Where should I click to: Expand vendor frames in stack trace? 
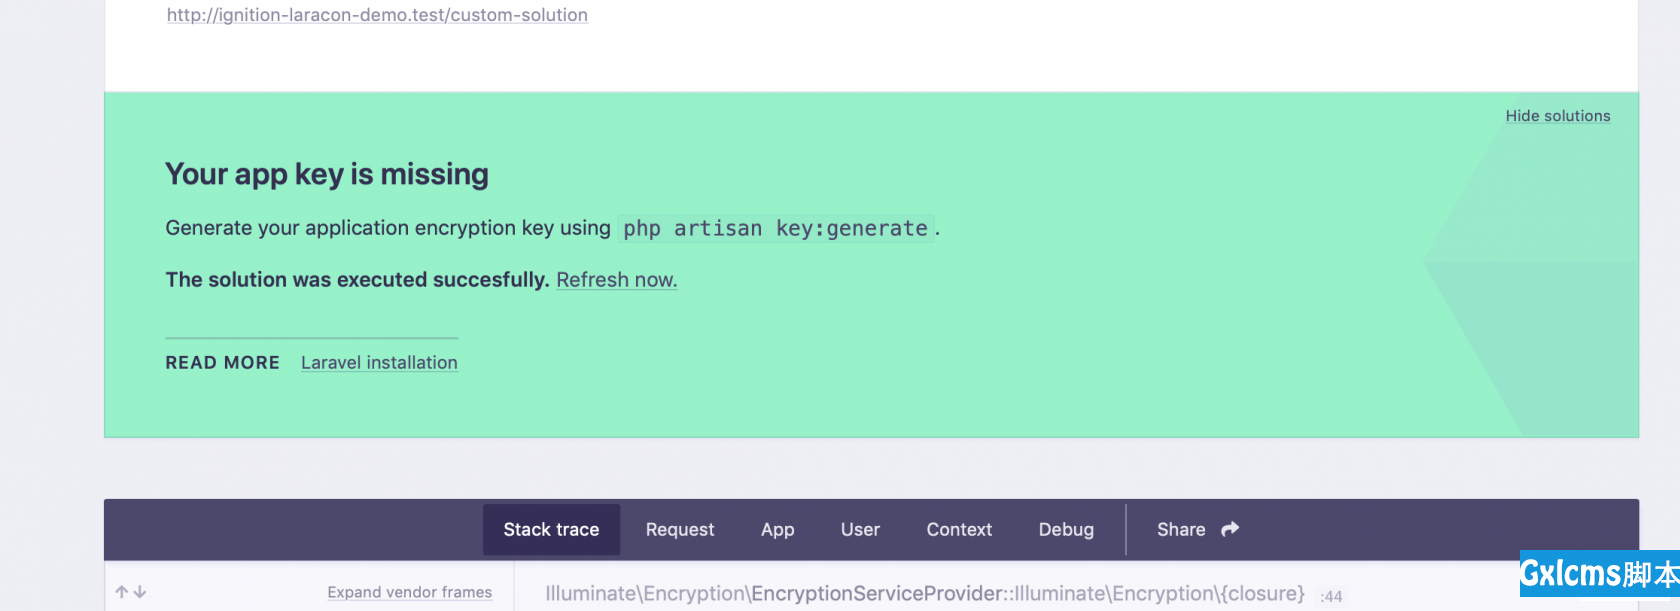point(409,592)
